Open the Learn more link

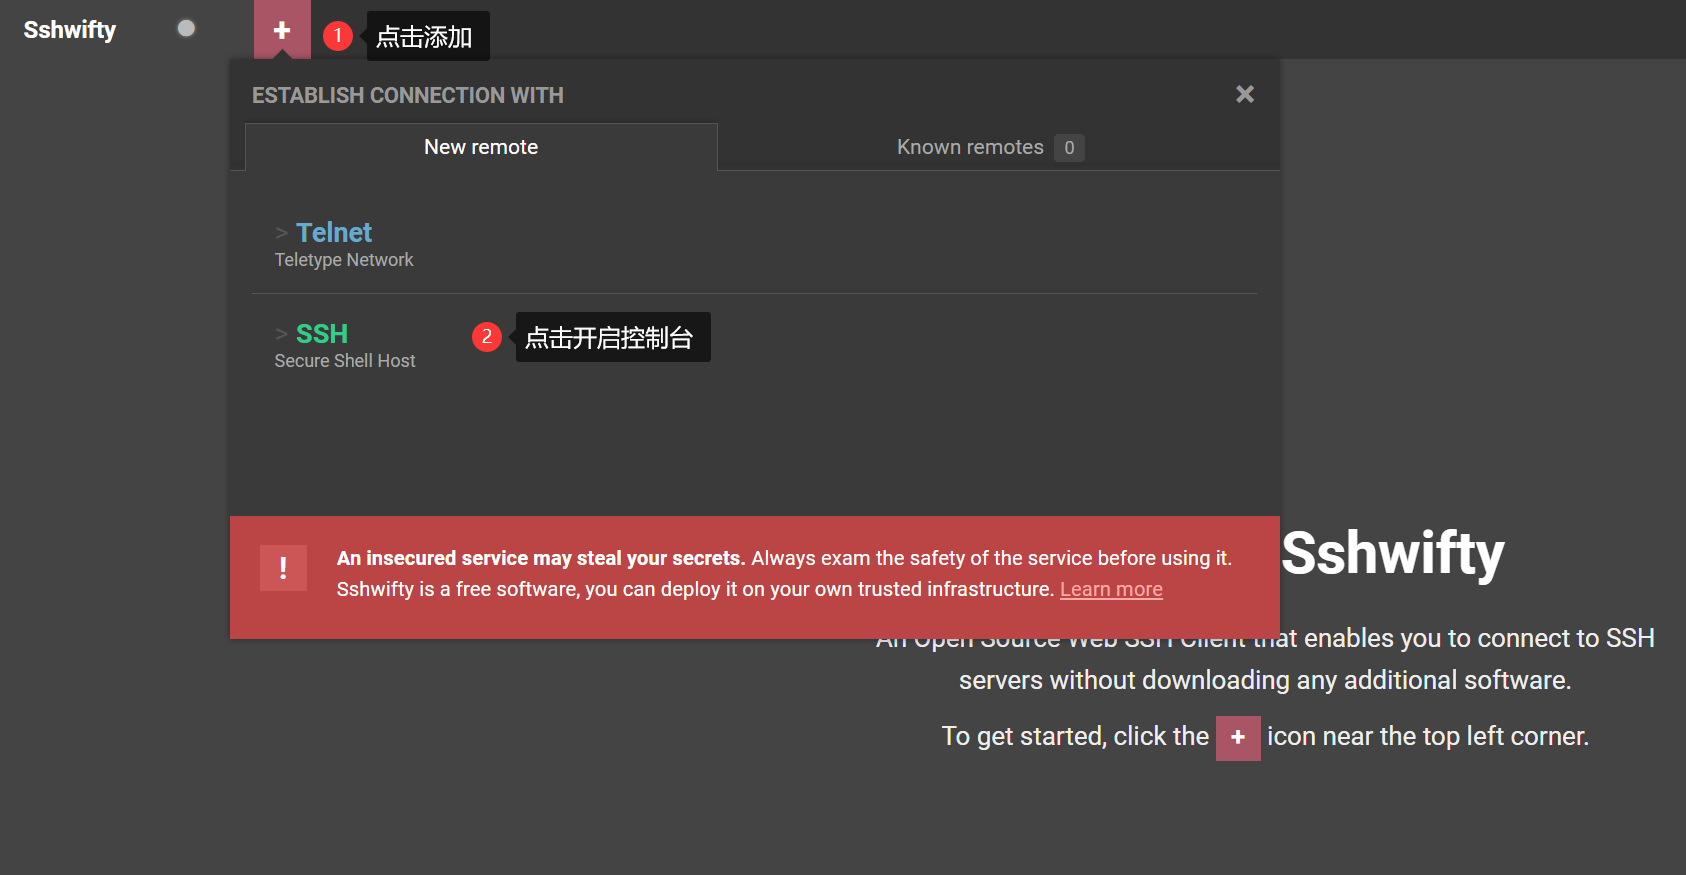(1111, 589)
